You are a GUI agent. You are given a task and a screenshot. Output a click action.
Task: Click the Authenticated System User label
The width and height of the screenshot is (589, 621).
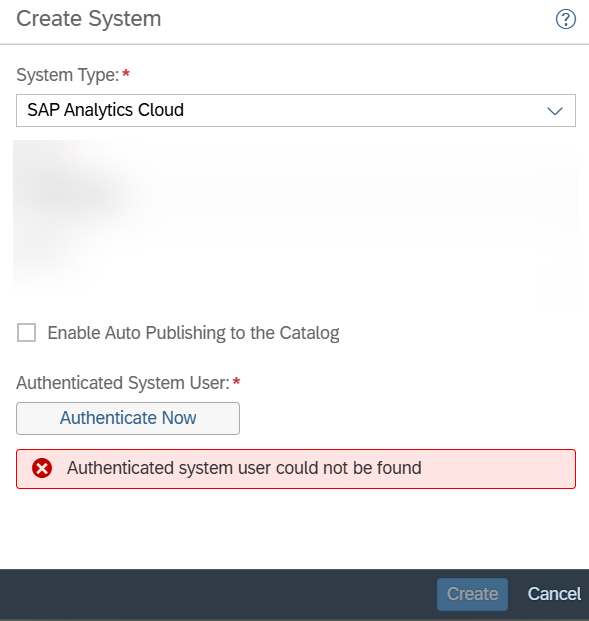pos(123,383)
